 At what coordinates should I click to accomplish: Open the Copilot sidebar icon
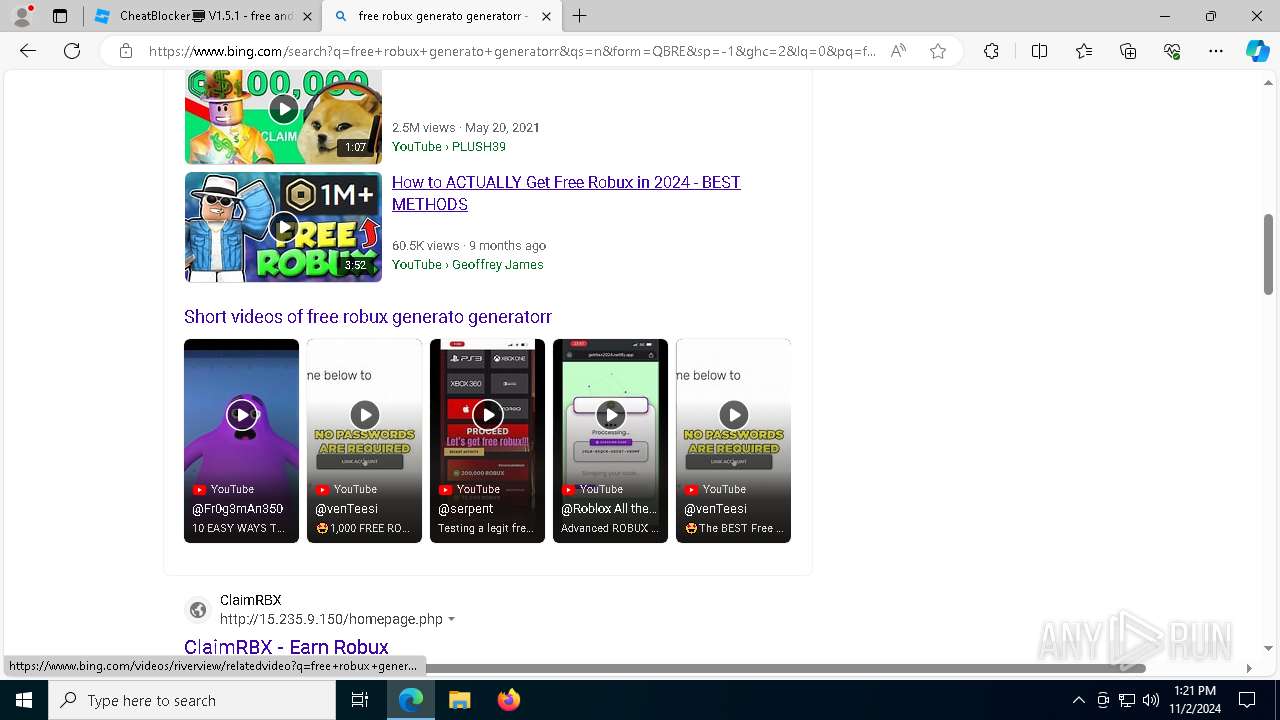[1257, 51]
